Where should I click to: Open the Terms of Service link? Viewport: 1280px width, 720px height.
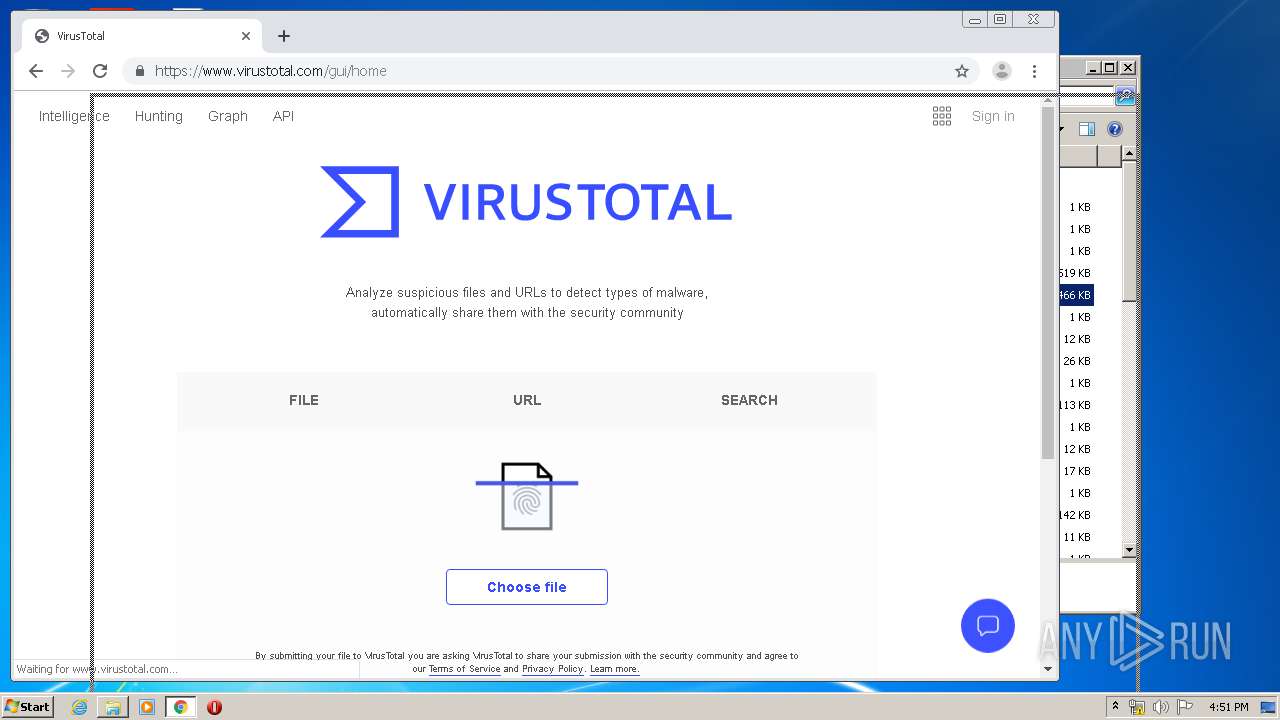pos(464,669)
